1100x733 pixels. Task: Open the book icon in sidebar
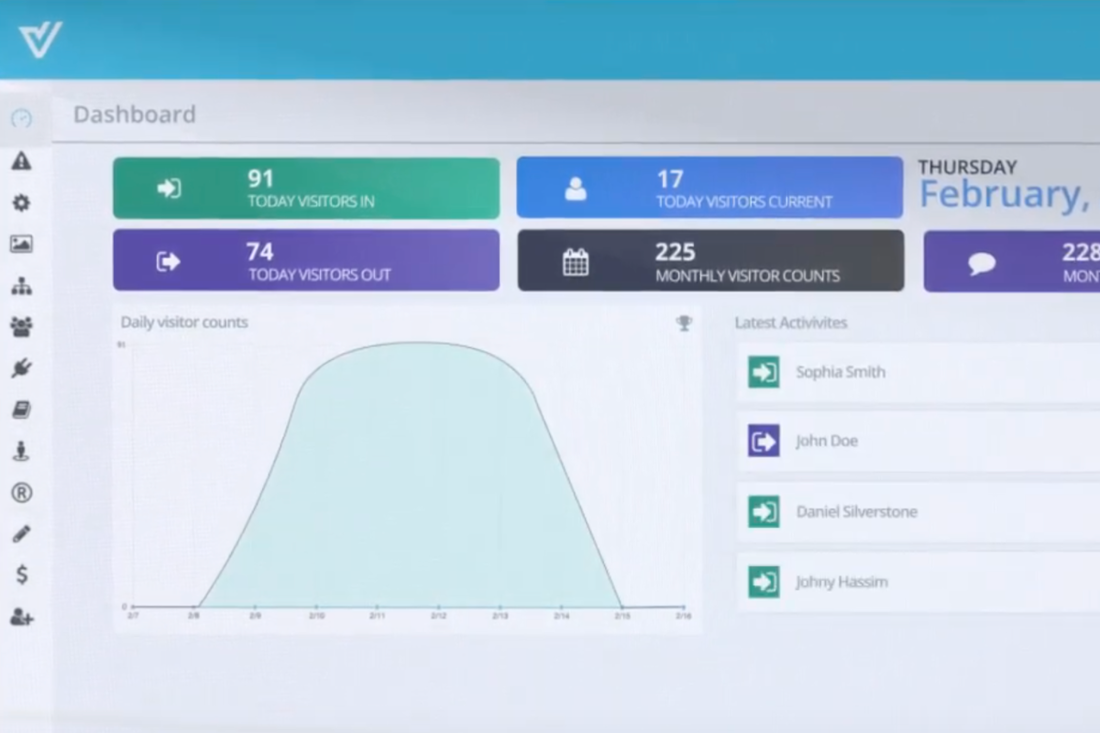click(21, 410)
